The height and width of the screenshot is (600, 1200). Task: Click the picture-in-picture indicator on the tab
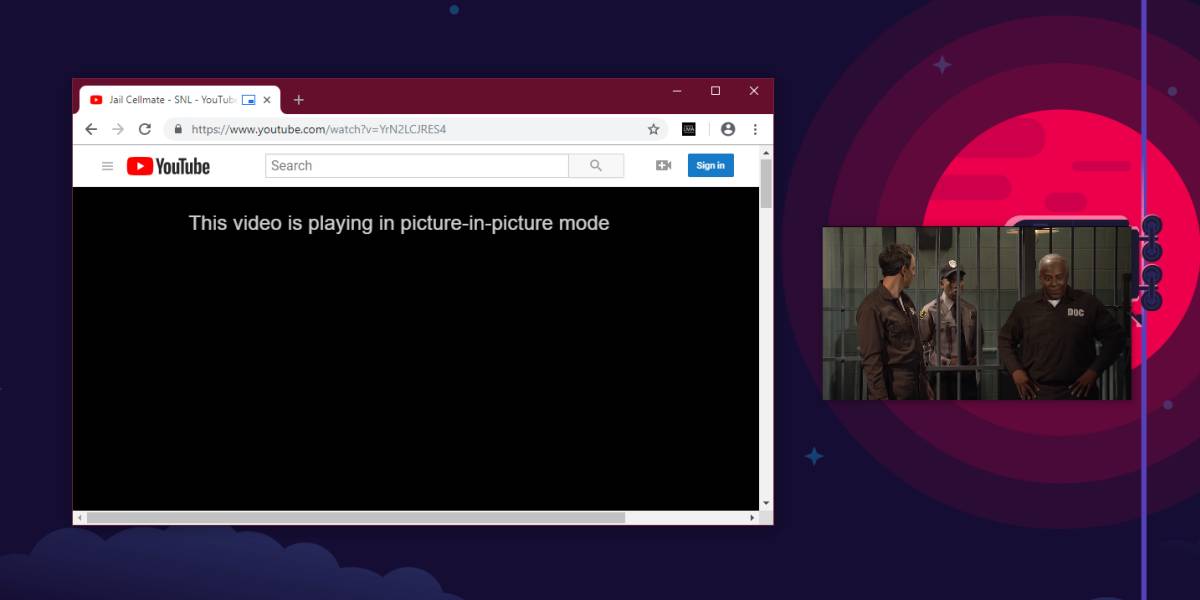pos(248,100)
